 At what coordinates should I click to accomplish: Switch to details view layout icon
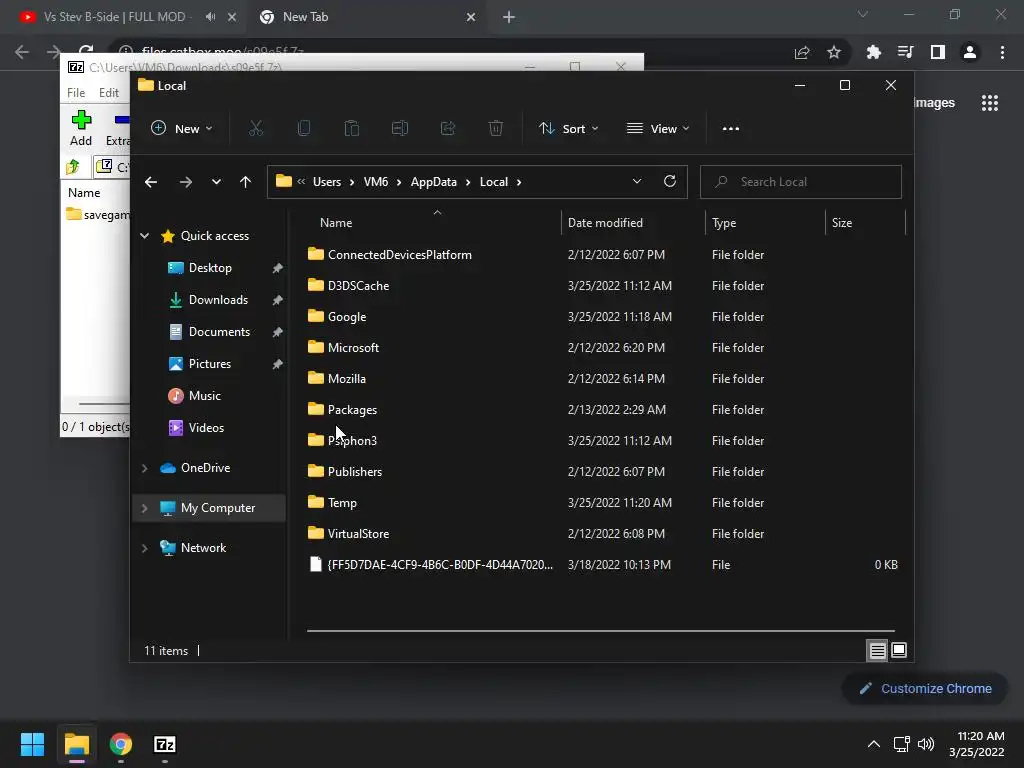[877, 650]
